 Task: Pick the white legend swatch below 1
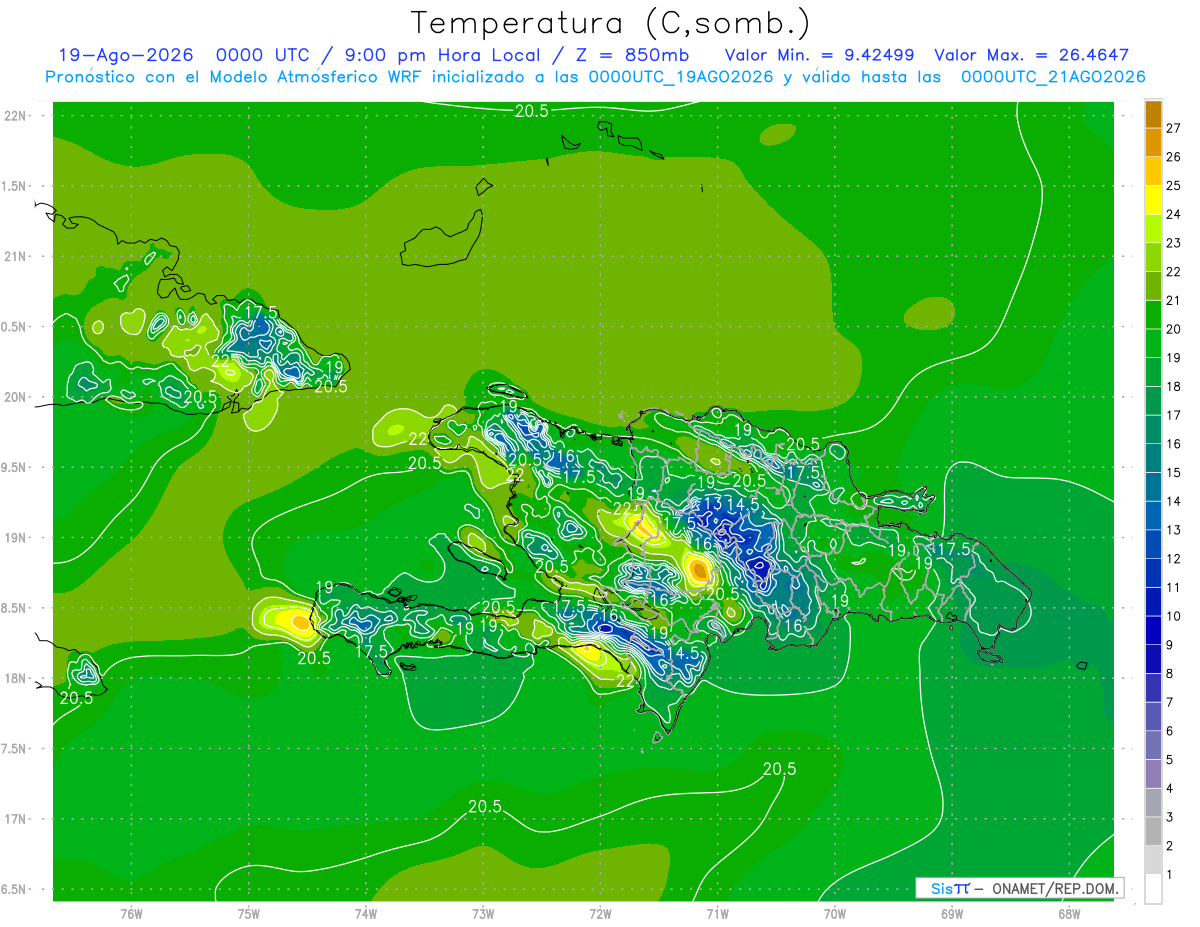[1153, 889]
